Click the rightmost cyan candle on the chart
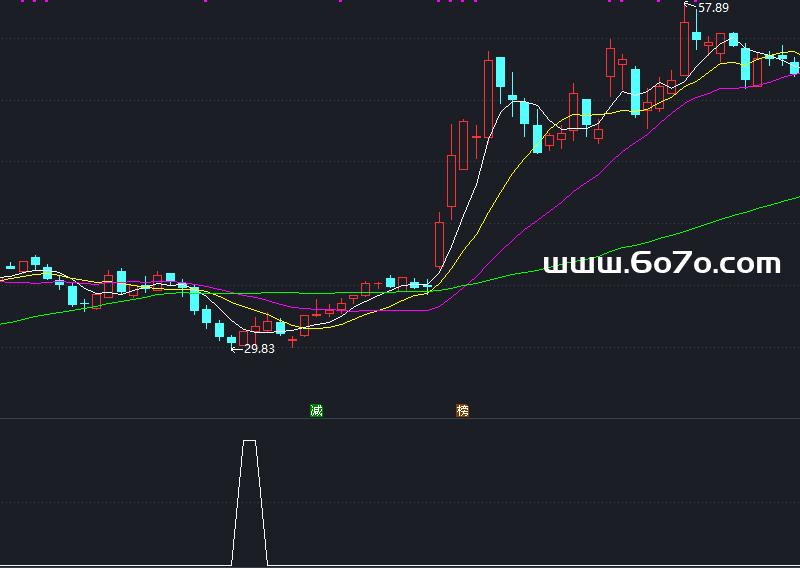The image size is (800, 568). tap(795, 67)
